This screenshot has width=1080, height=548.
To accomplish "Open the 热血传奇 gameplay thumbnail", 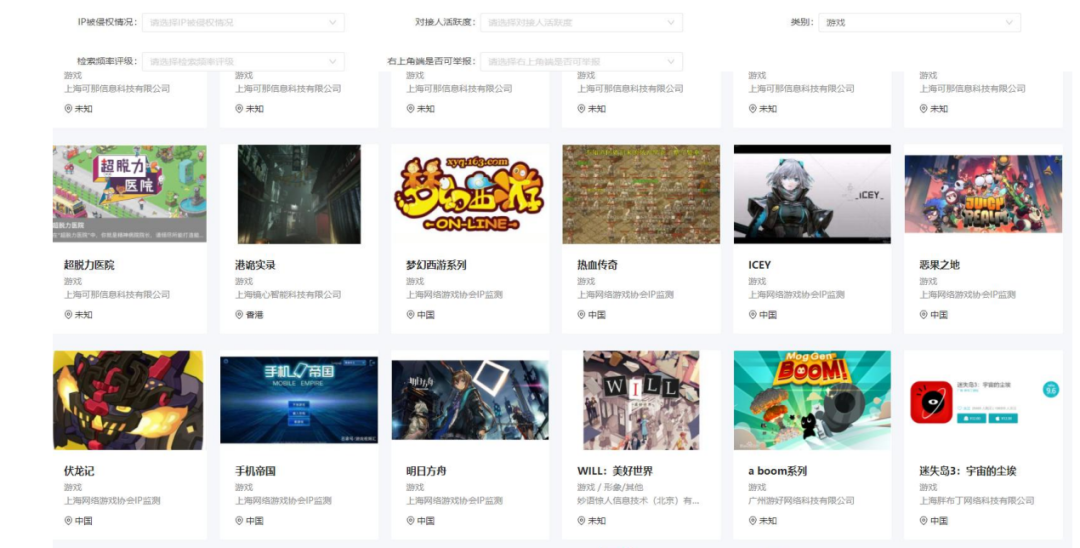I will 641,194.
